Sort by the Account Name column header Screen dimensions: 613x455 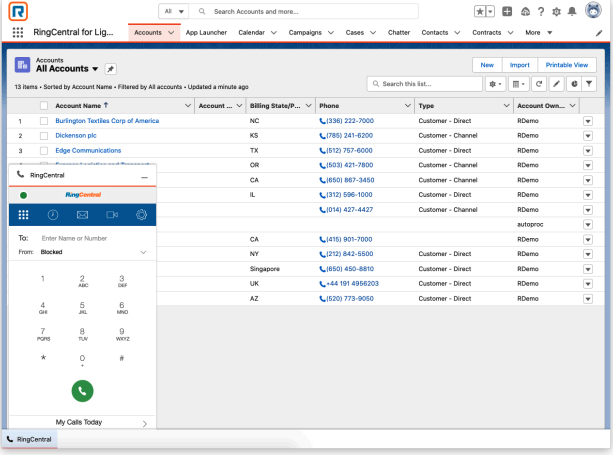[x=78, y=106]
